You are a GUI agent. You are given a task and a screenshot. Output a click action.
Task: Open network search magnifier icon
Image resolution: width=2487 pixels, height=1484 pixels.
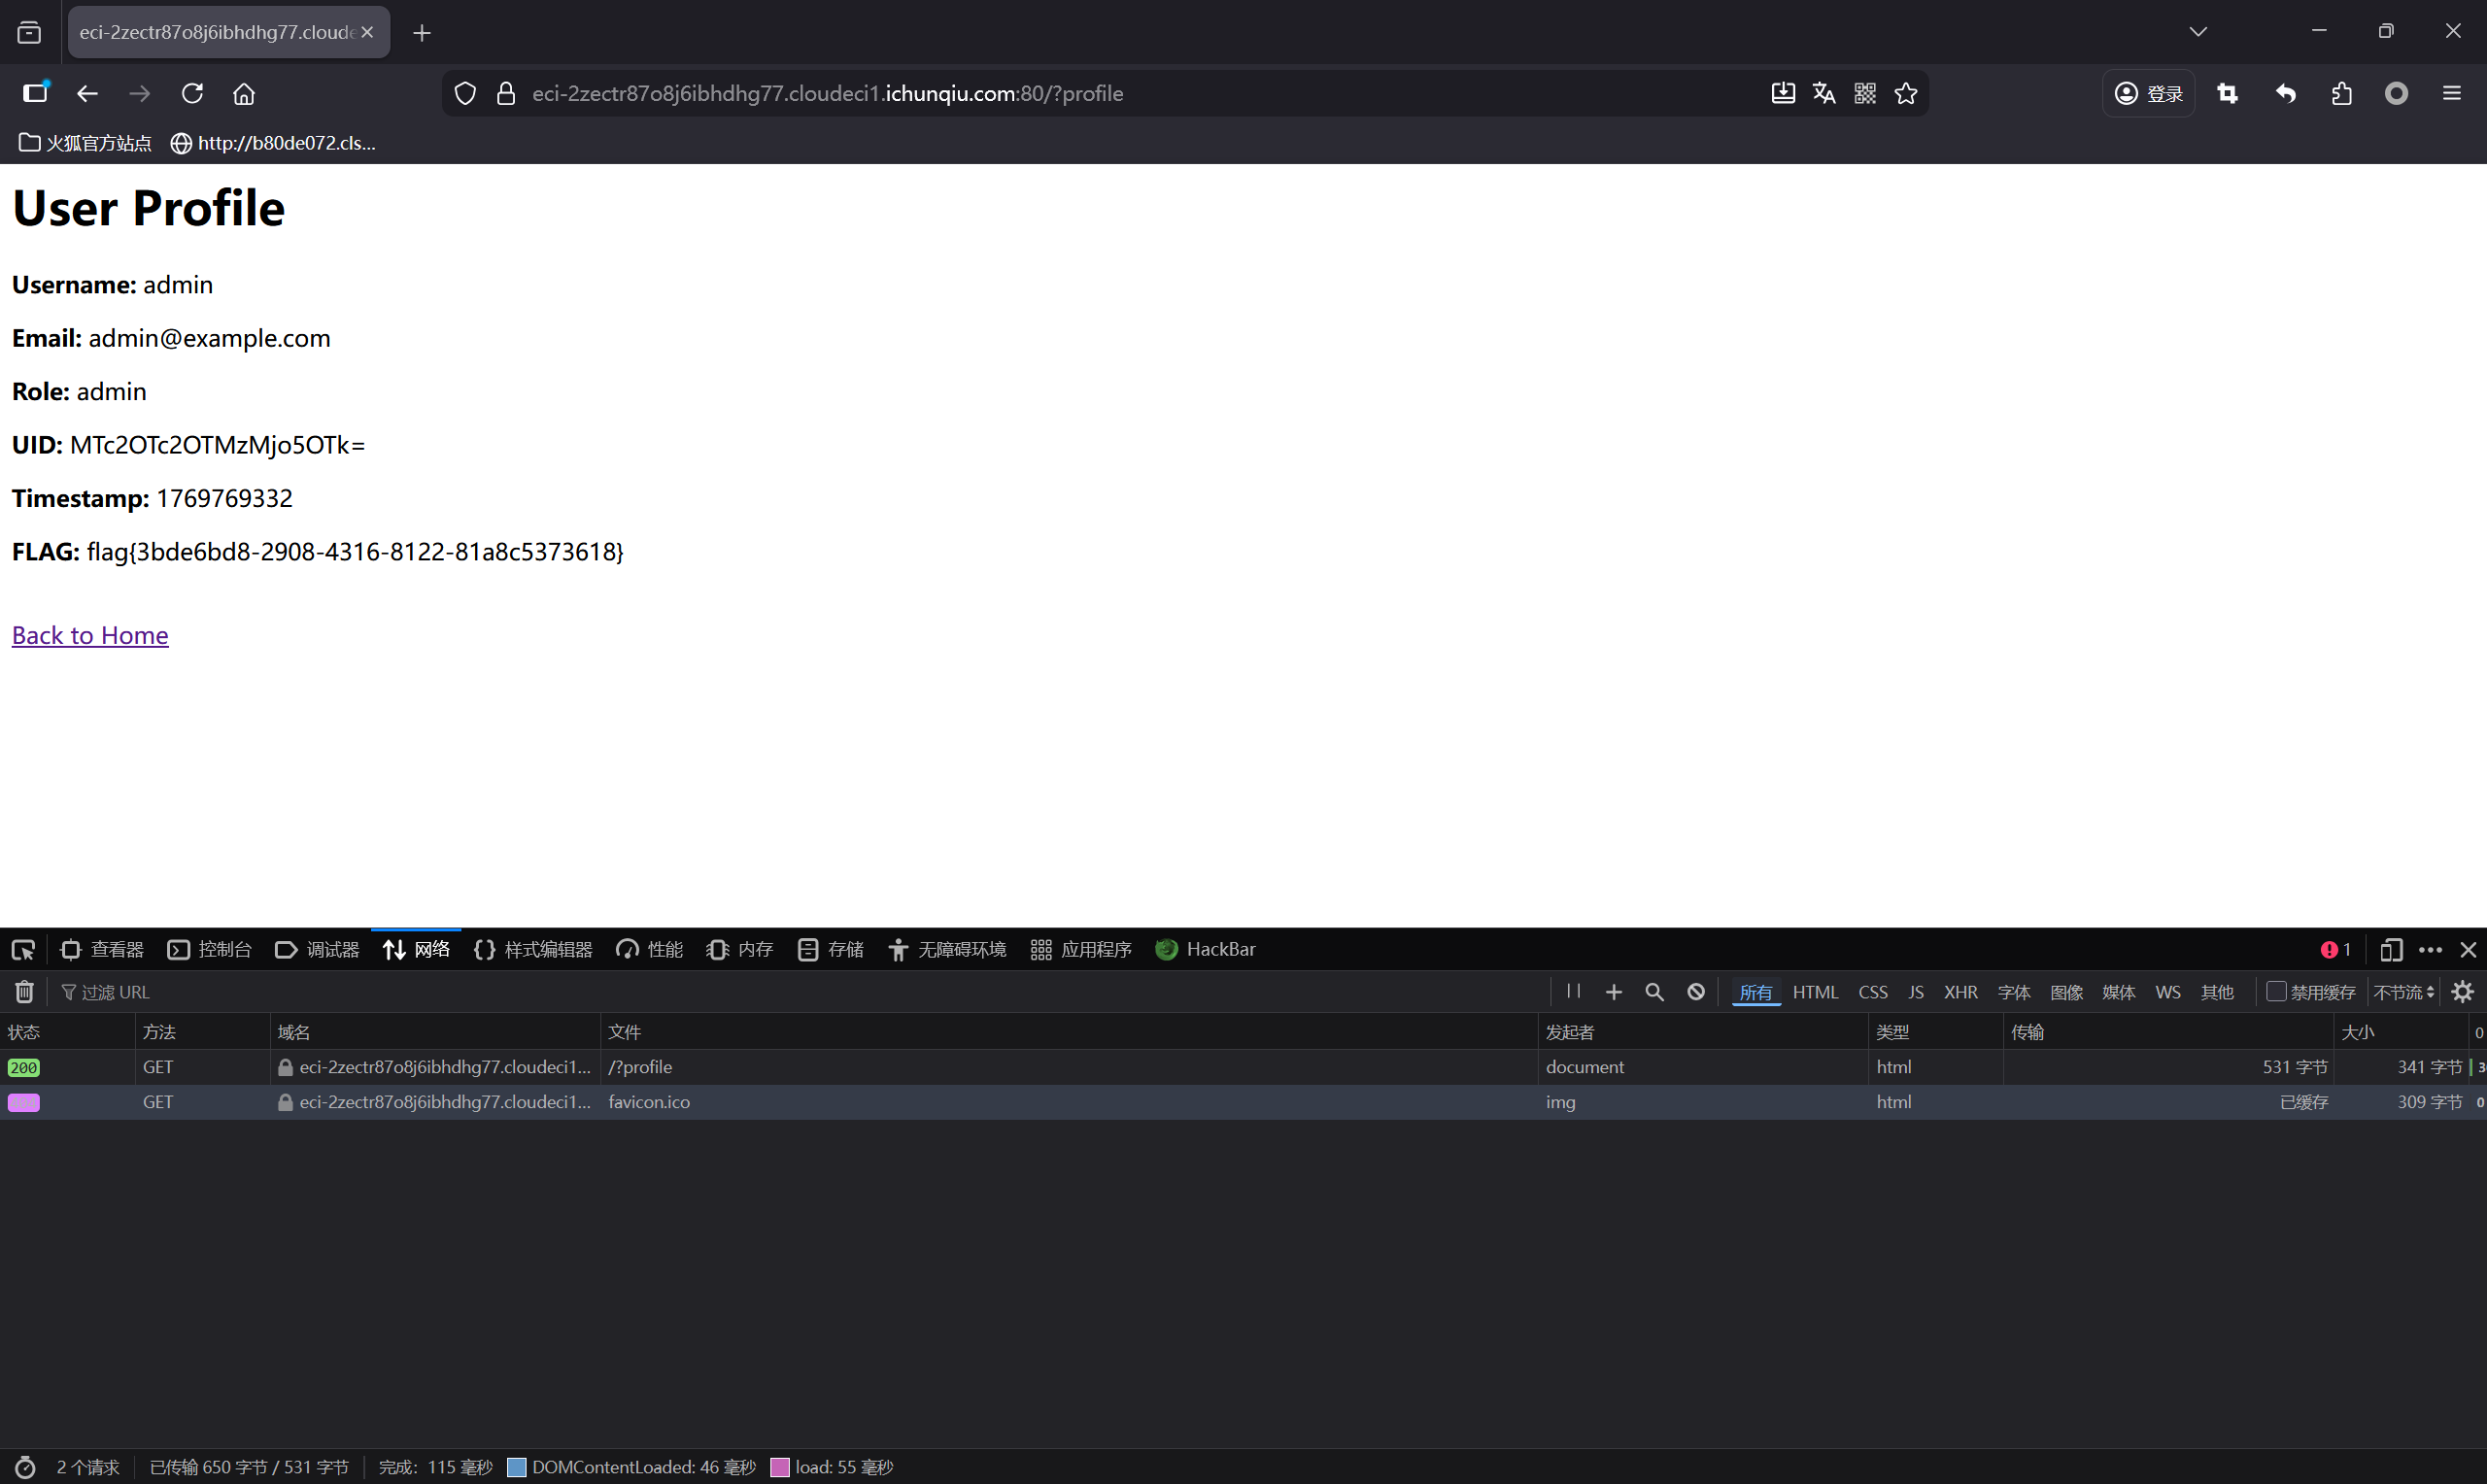[1654, 992]
